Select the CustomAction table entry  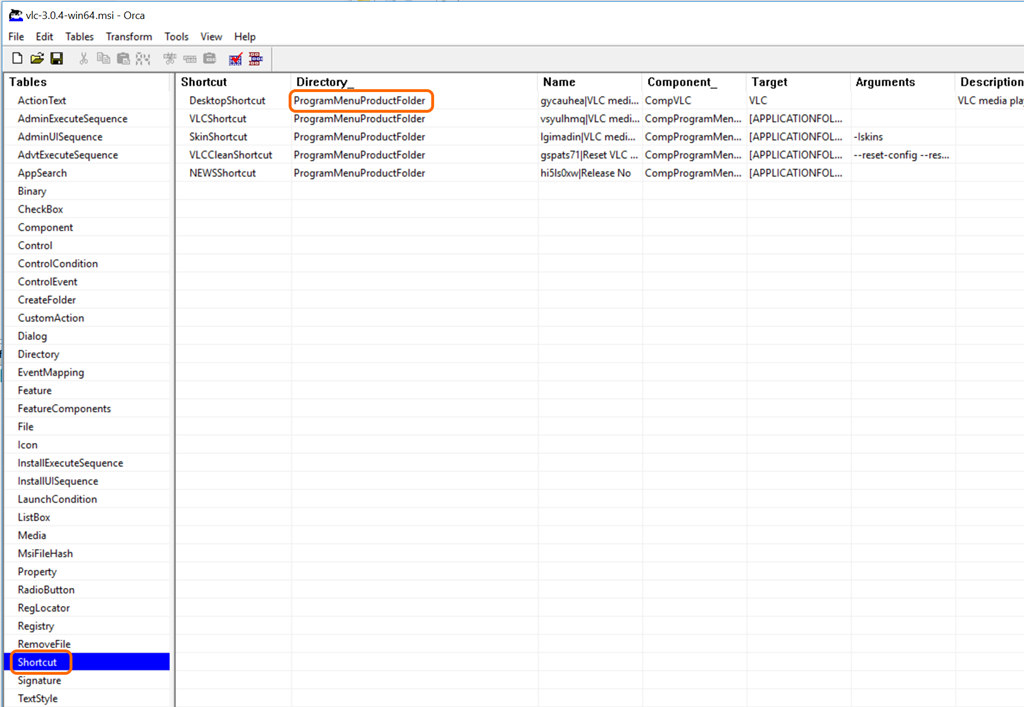click(51, 318)
